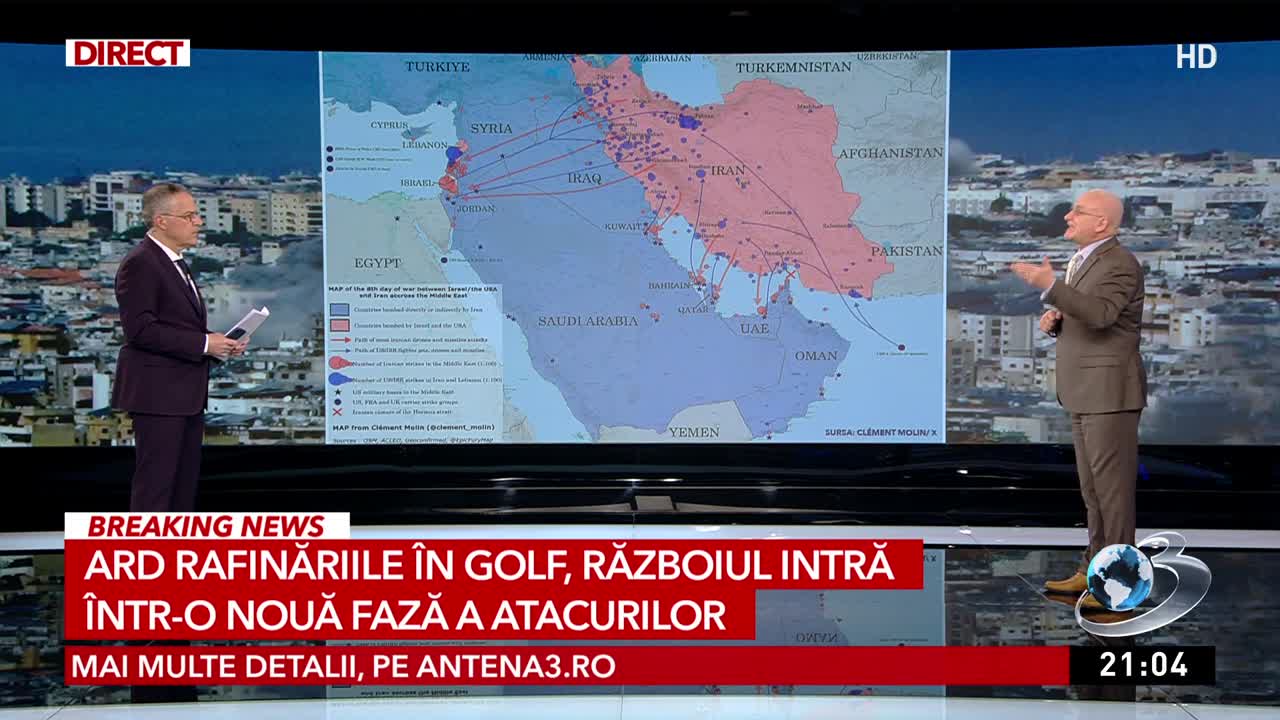
Task: Click the 21:04 clock display
Action: [1143, 665]
